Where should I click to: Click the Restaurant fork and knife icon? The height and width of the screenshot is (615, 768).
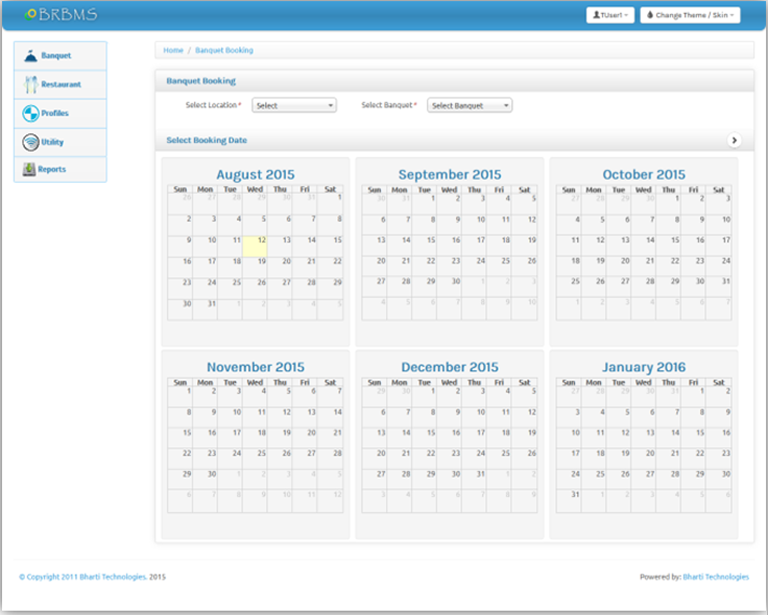pyautogui.click(x=31, y=85)
